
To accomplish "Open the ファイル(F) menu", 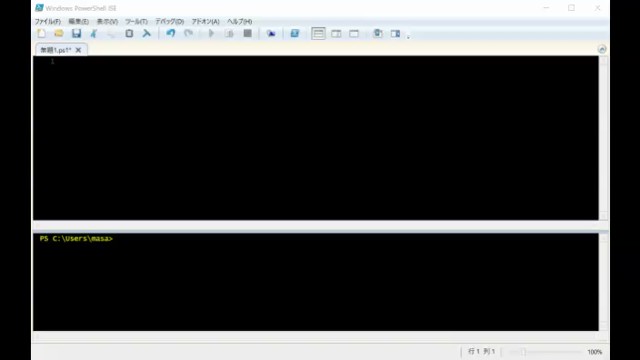I will coord(47,21).
